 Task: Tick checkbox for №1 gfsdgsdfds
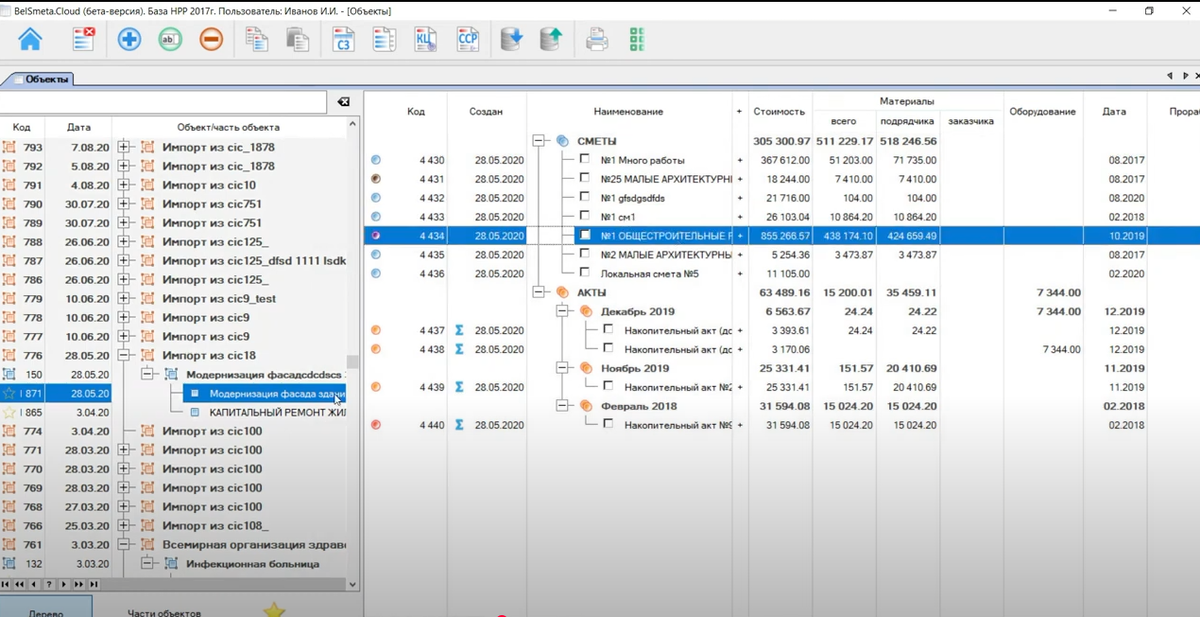585,197
